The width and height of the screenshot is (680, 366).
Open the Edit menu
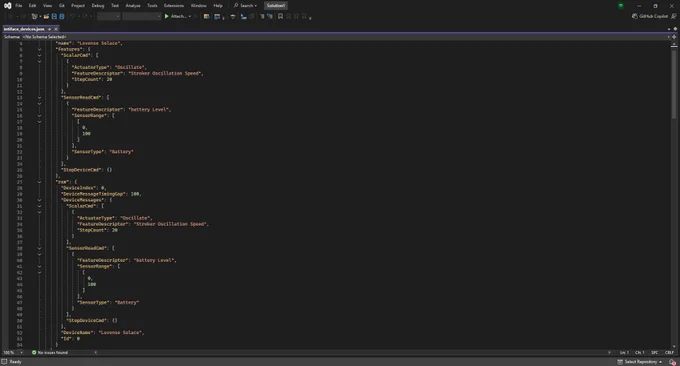tap(33, 6)
